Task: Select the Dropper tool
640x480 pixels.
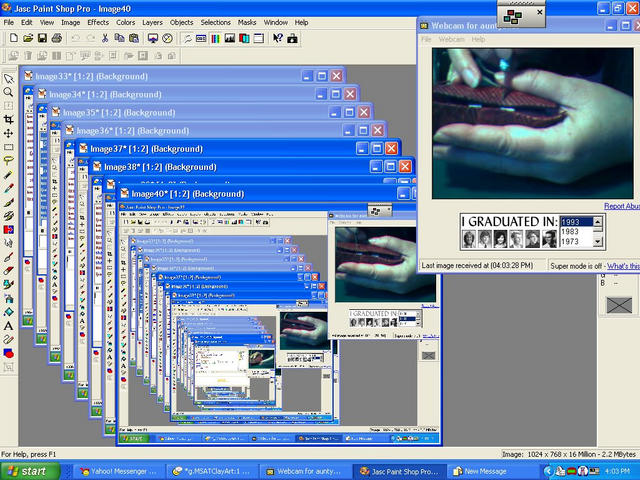Action: click(x=8, y=189)
